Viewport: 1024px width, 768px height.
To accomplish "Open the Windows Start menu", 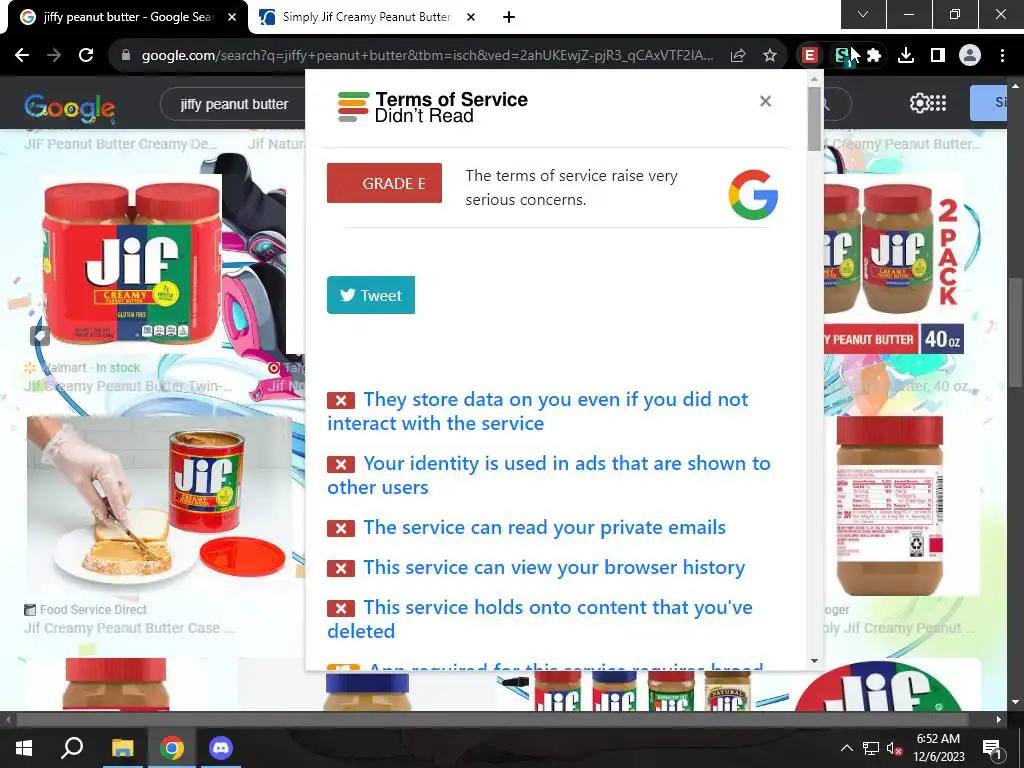I will click(x=24, y=748).
